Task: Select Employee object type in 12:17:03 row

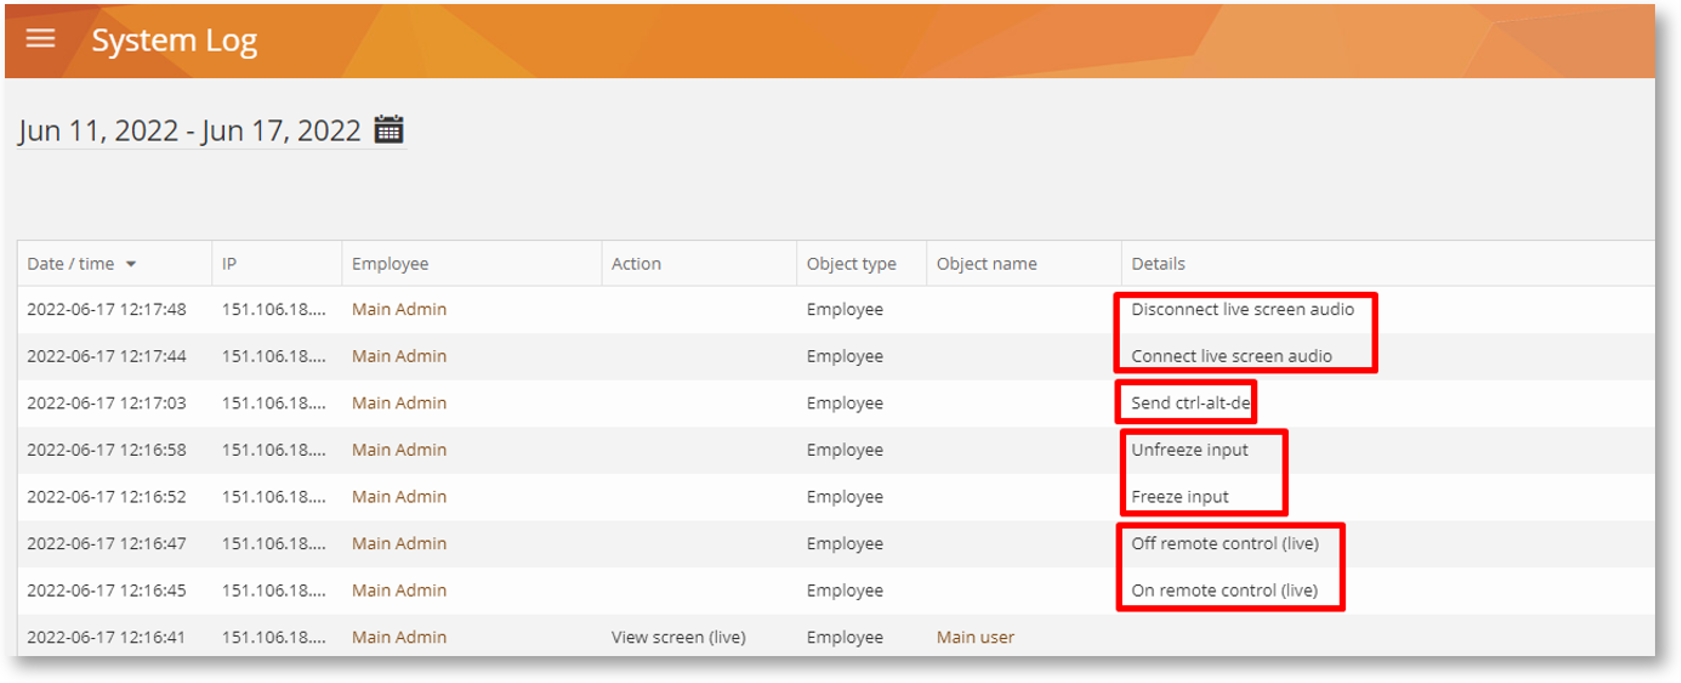Action: coord(845,403)
